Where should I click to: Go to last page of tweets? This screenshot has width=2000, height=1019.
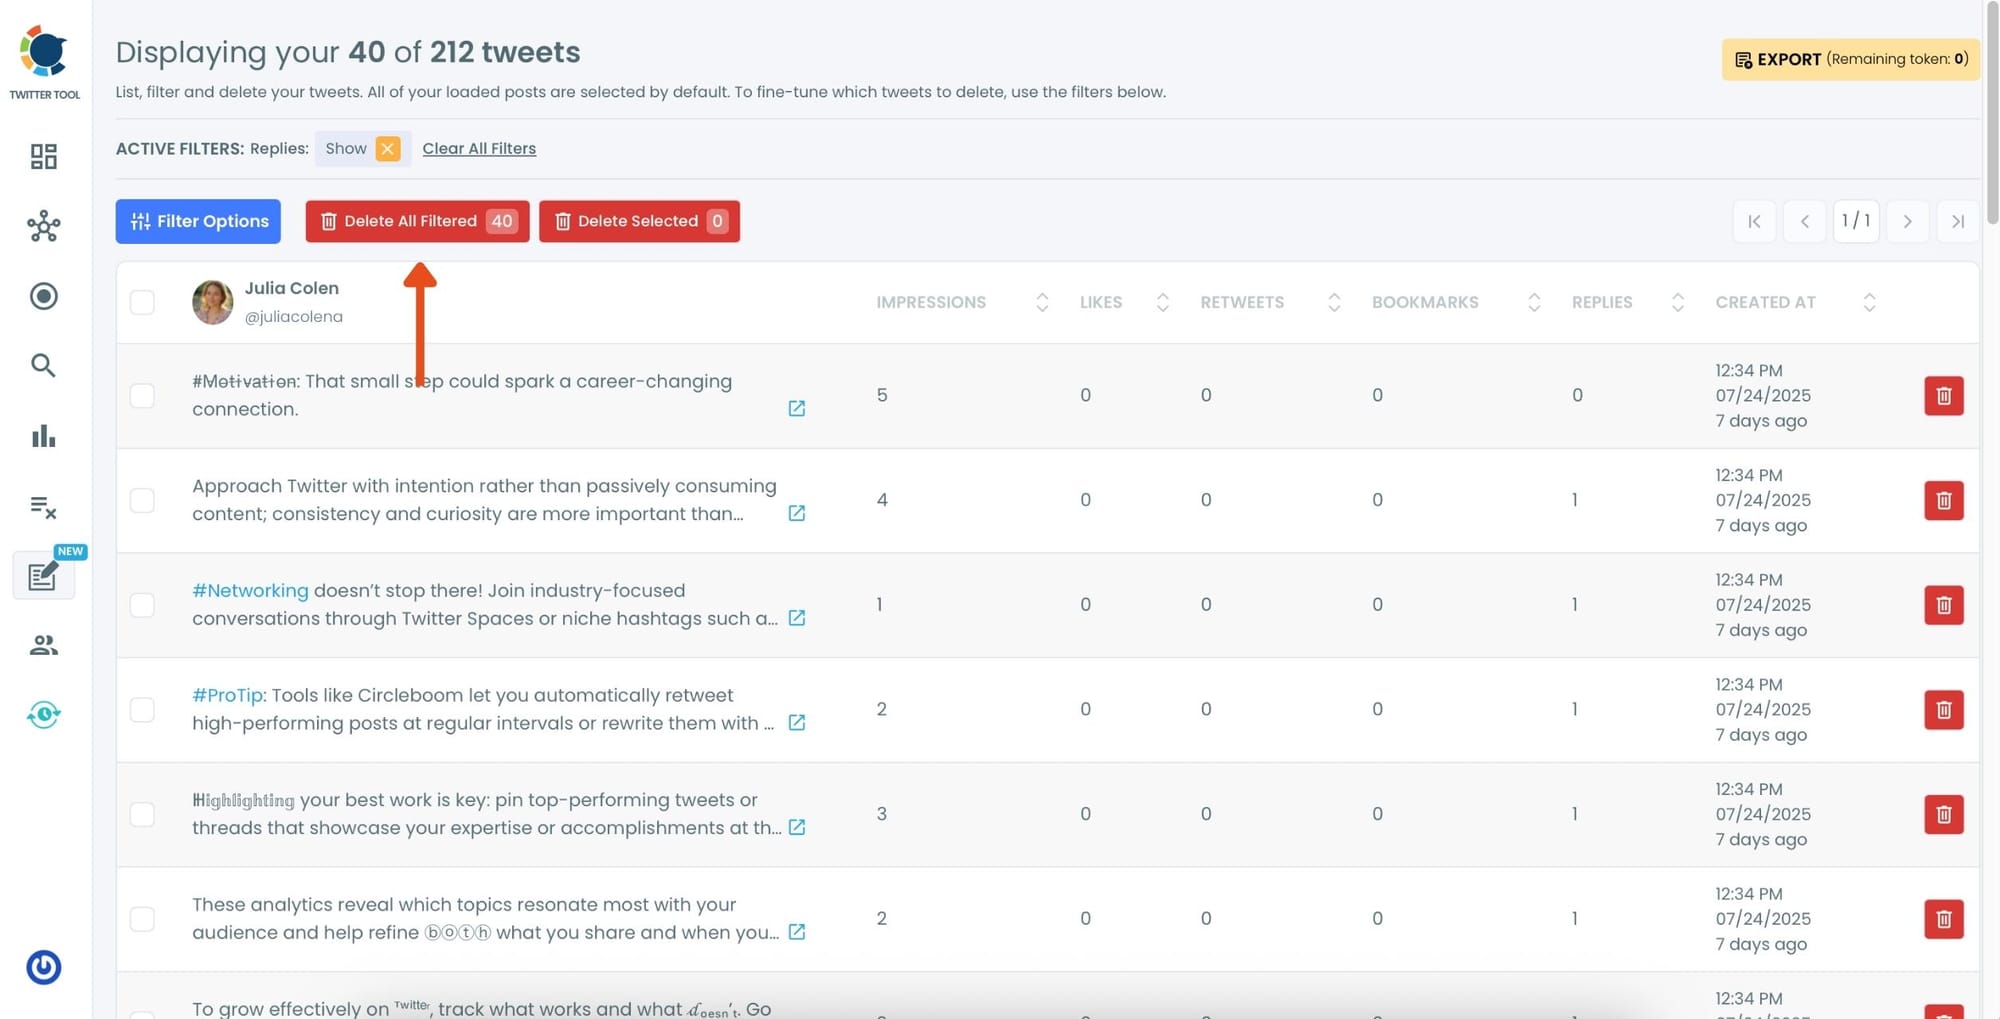point(1958,221)
